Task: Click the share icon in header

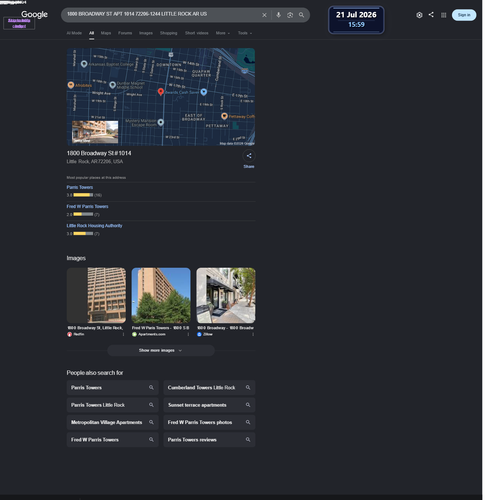Action: point(431,15)
